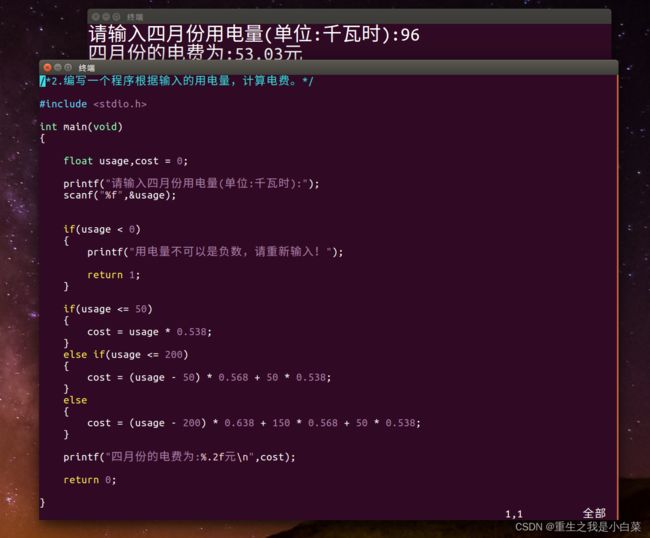Place cursor on the '/*2.编写一个程序' comment line
The height and width of the screenshot is (538, 650).
177,81
